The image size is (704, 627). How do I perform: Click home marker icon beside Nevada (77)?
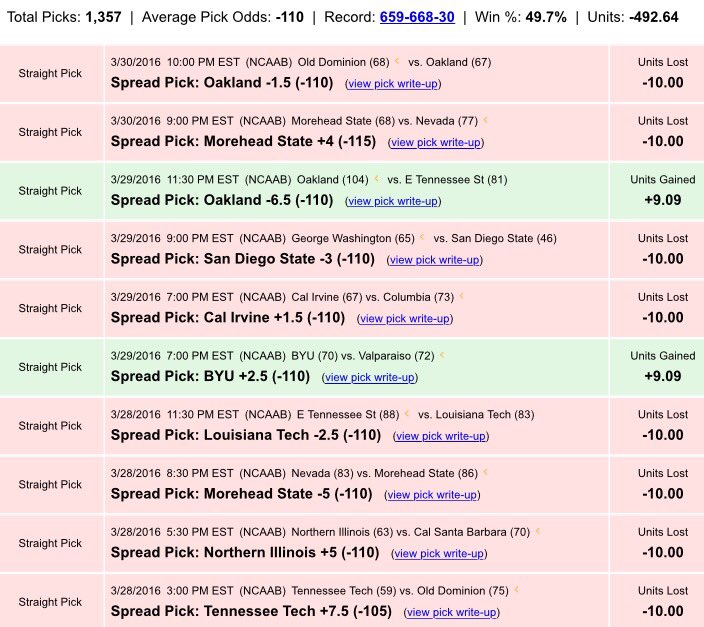[x=485, y=119]
